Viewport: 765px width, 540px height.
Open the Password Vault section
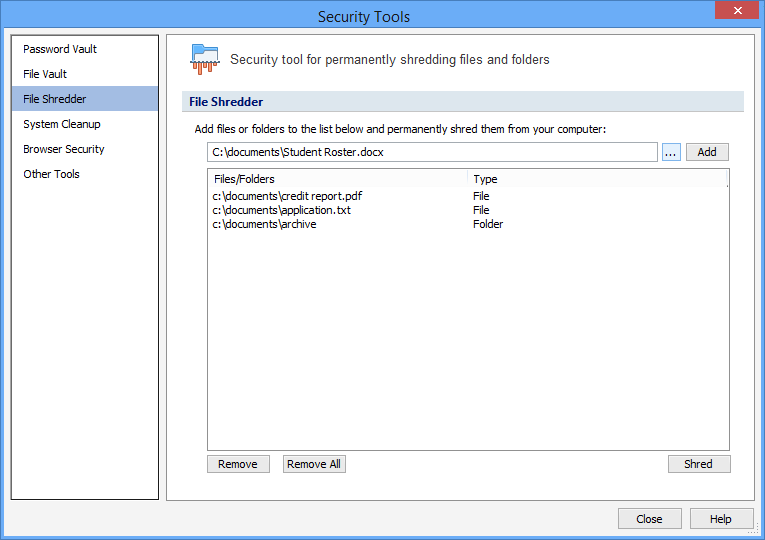click(x=60, y=49)
